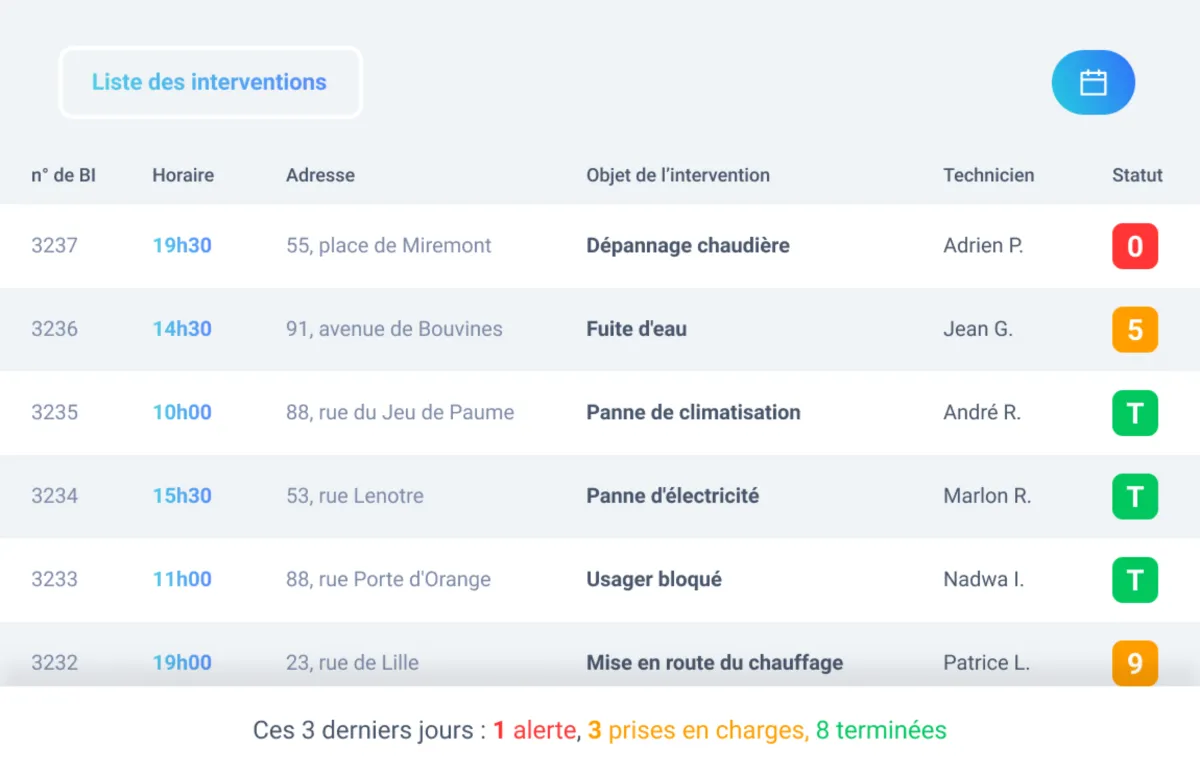
Task: Click green T badge for André R.
Action: point(1135,413)
